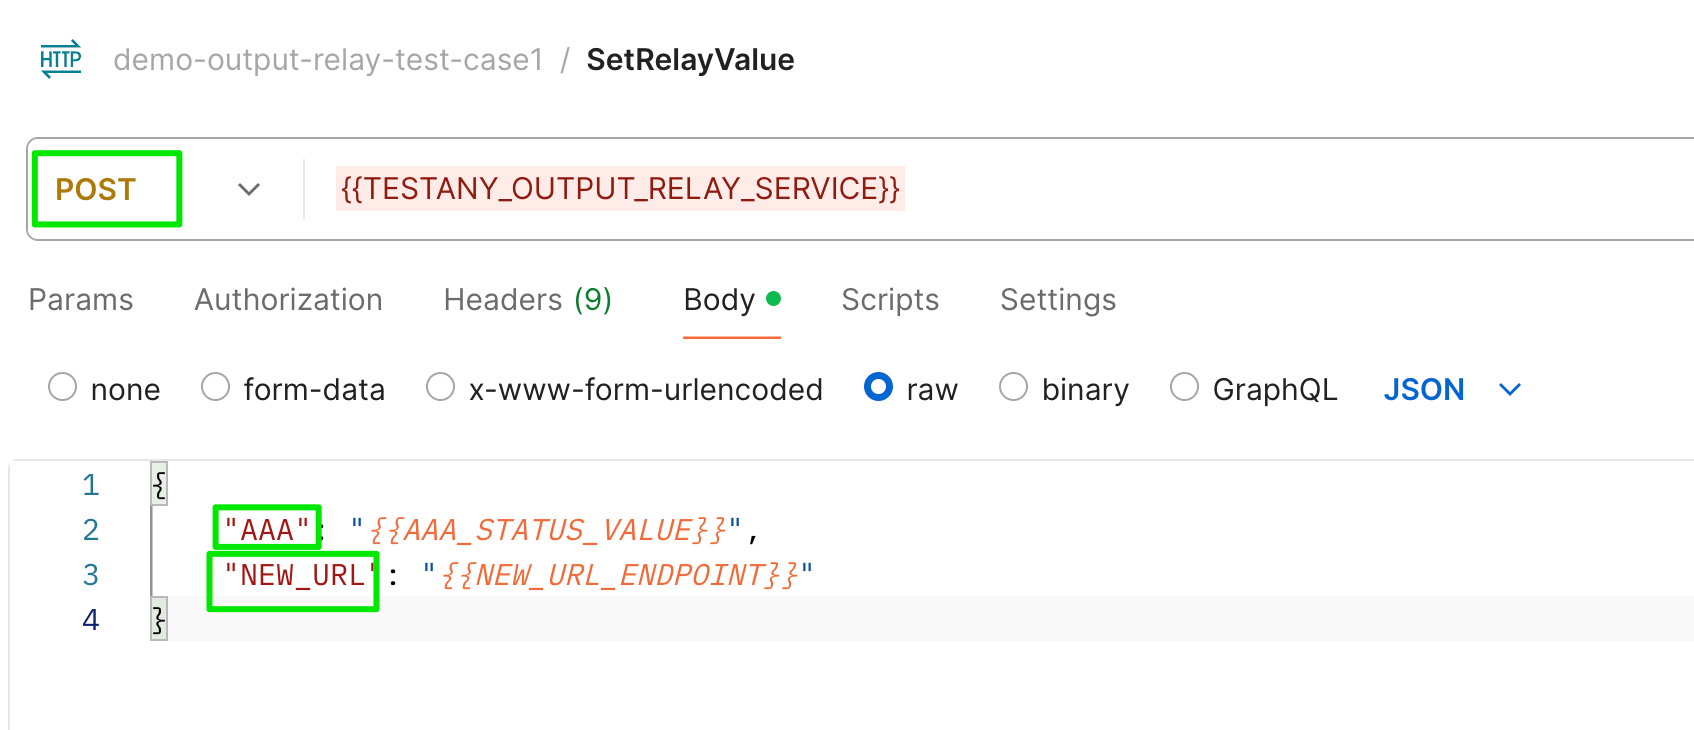Viewport: 1694px width, 730px height.
Task: Click the JSON format chevron arrow
Action: pyautogui.click(x=1510, y=389)
